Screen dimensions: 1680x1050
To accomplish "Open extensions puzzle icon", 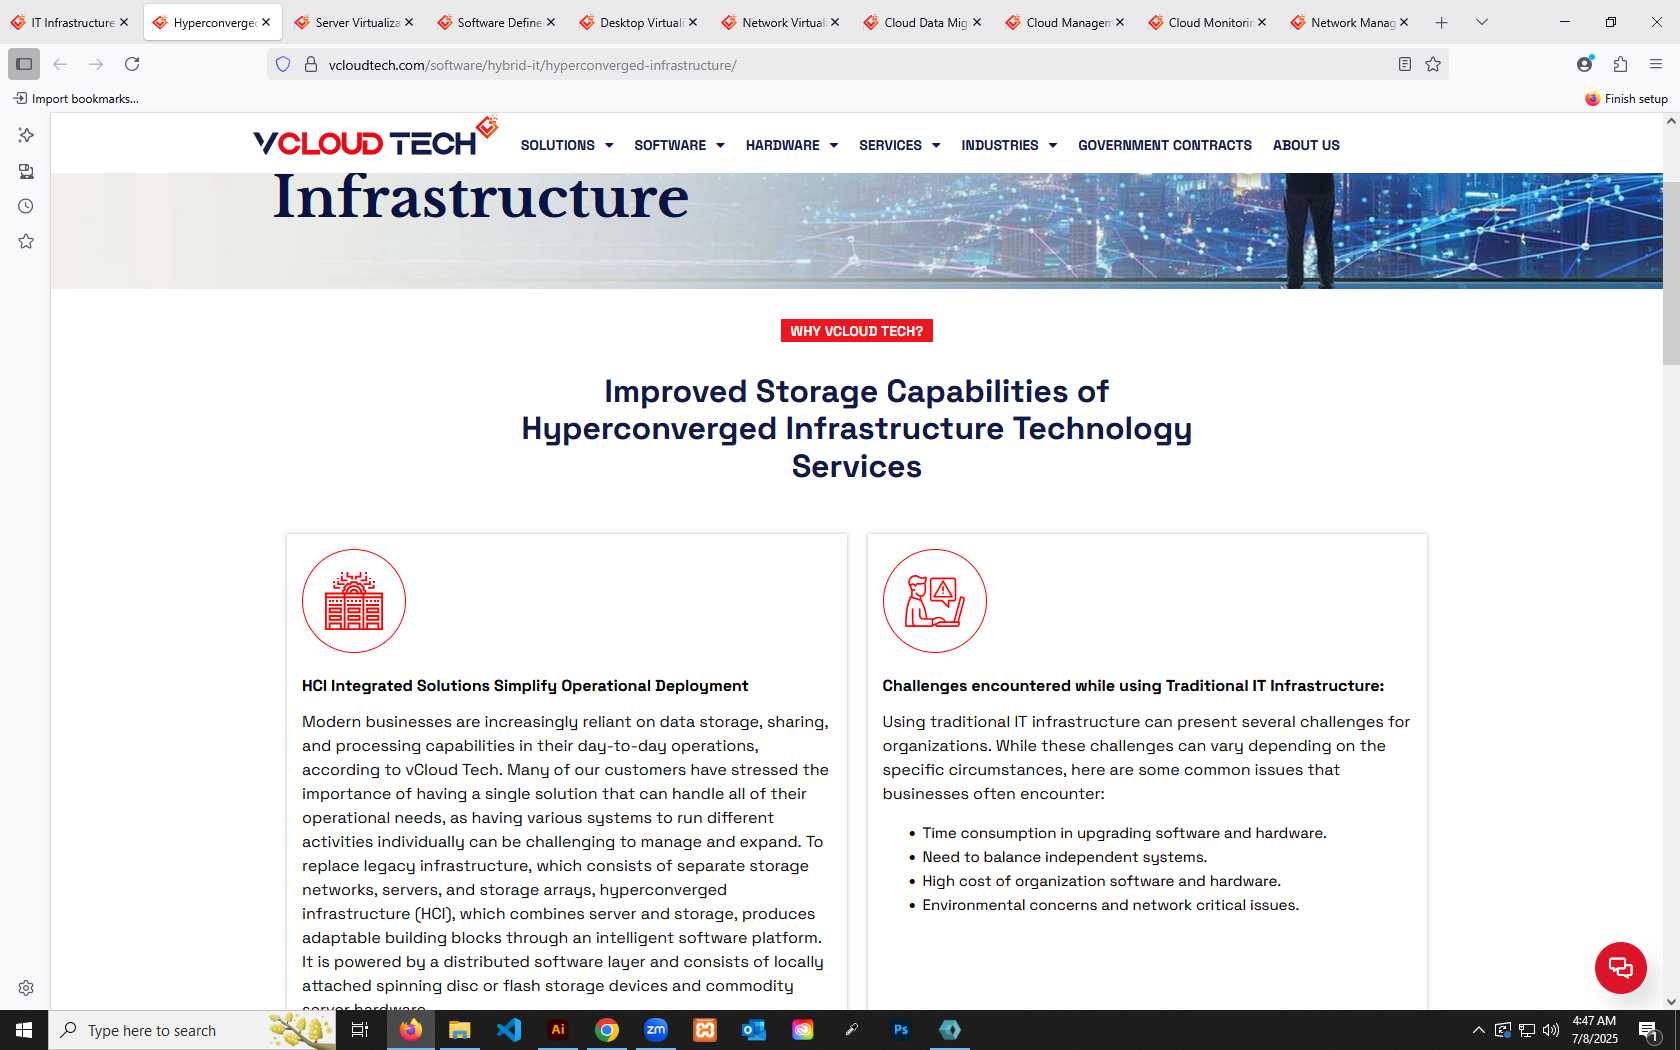I will (x=1621, y=64).
